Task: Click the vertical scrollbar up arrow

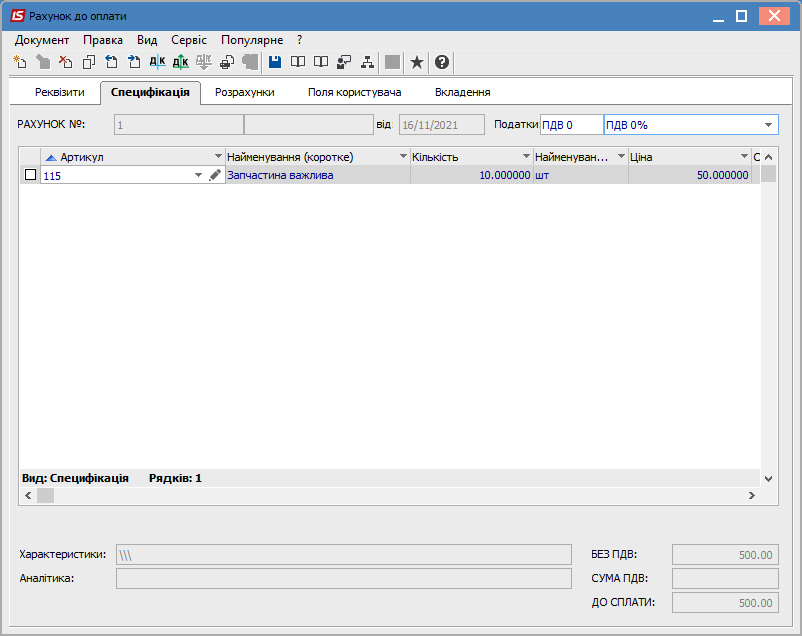Action: point(768,157)
